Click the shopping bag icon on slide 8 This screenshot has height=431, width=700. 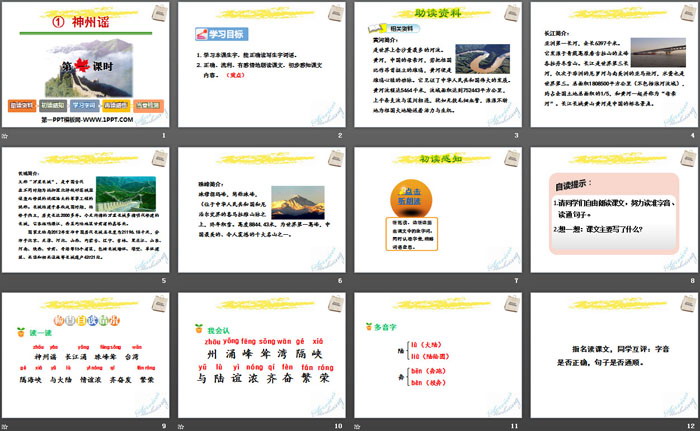[x=688, y=158]
